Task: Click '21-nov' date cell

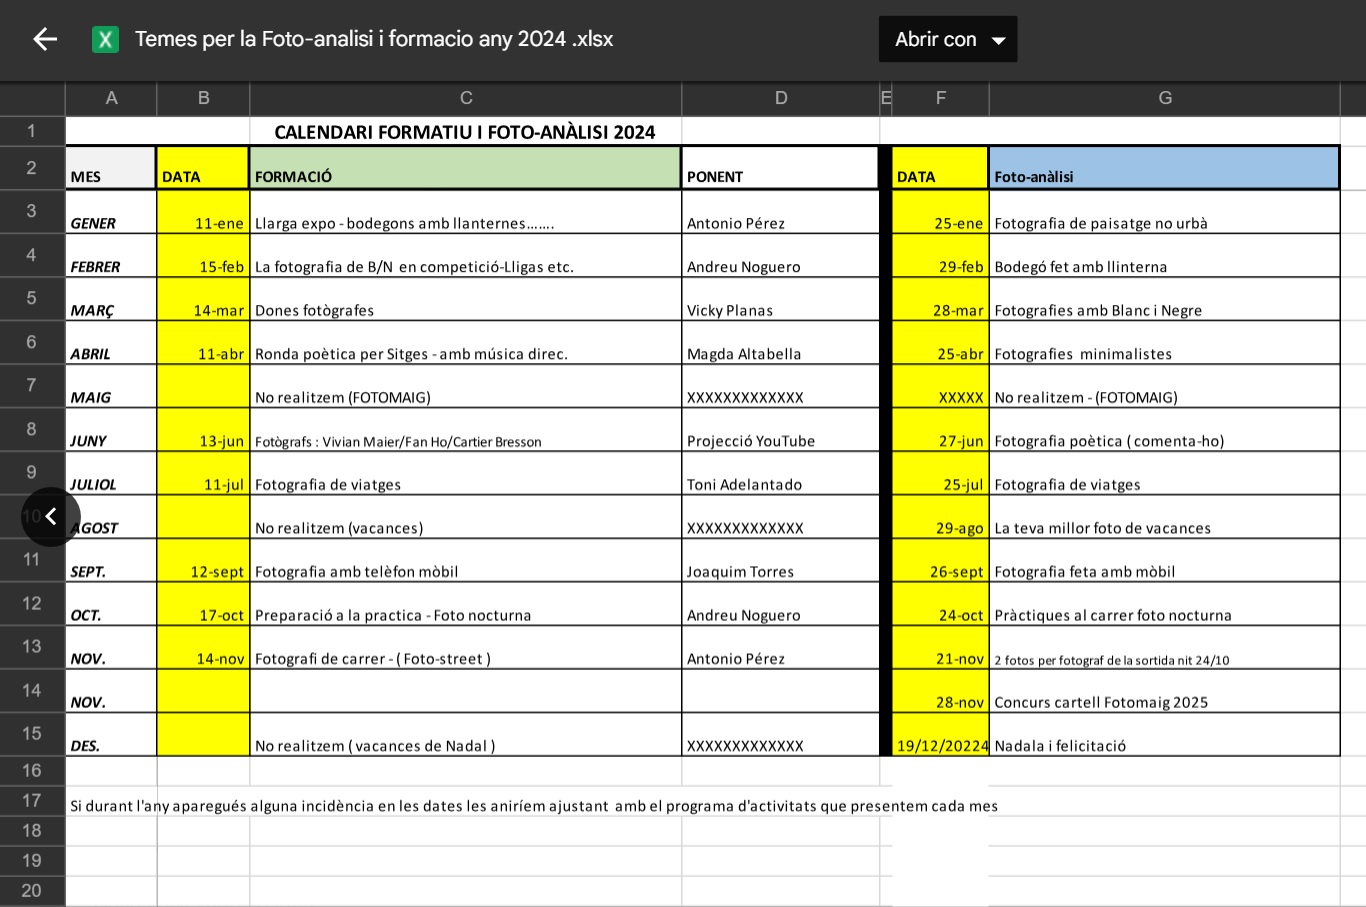Action: [940, 648]
